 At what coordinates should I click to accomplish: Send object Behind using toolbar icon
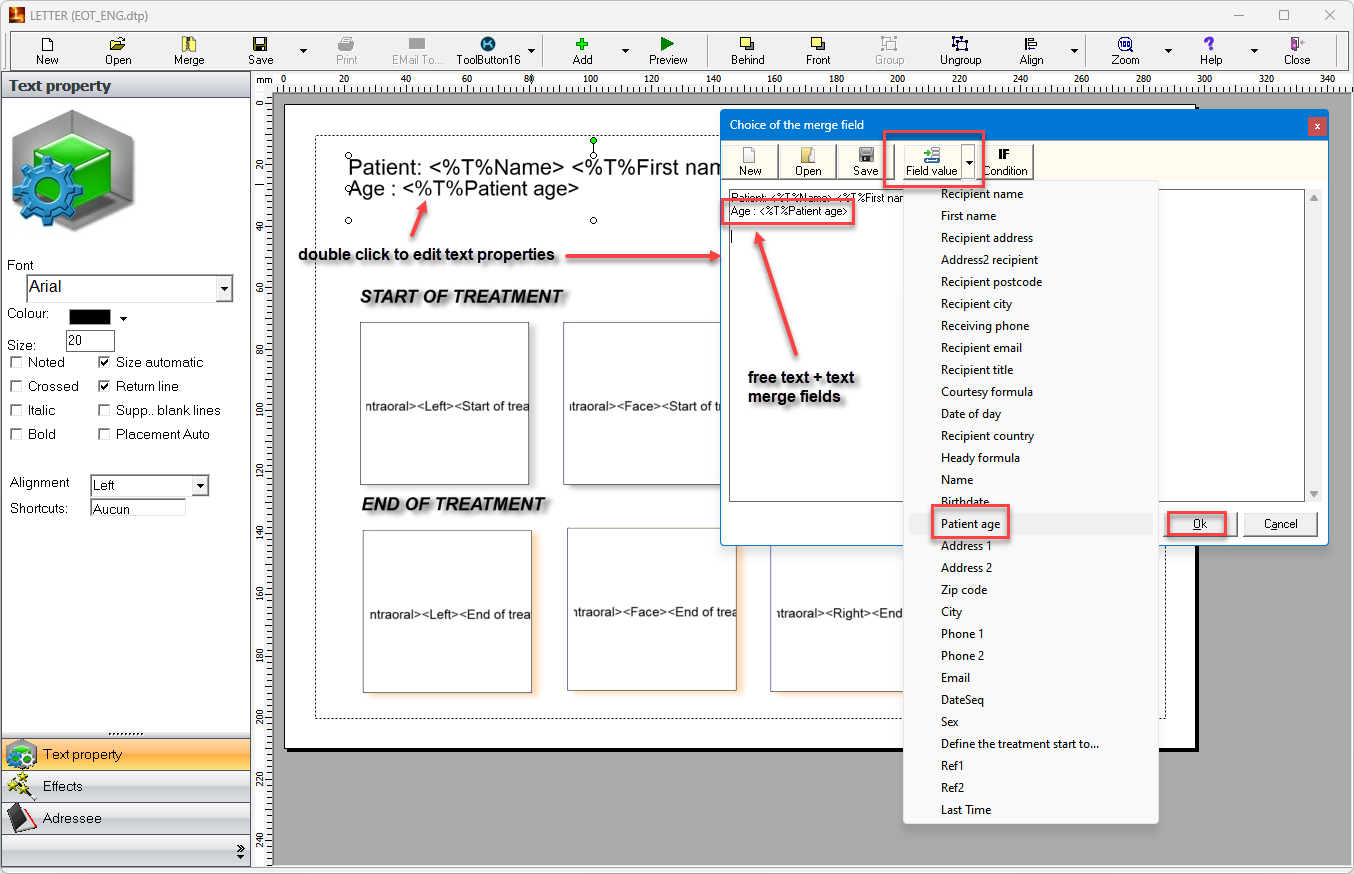pyautogui.click(x=747, y=45)
